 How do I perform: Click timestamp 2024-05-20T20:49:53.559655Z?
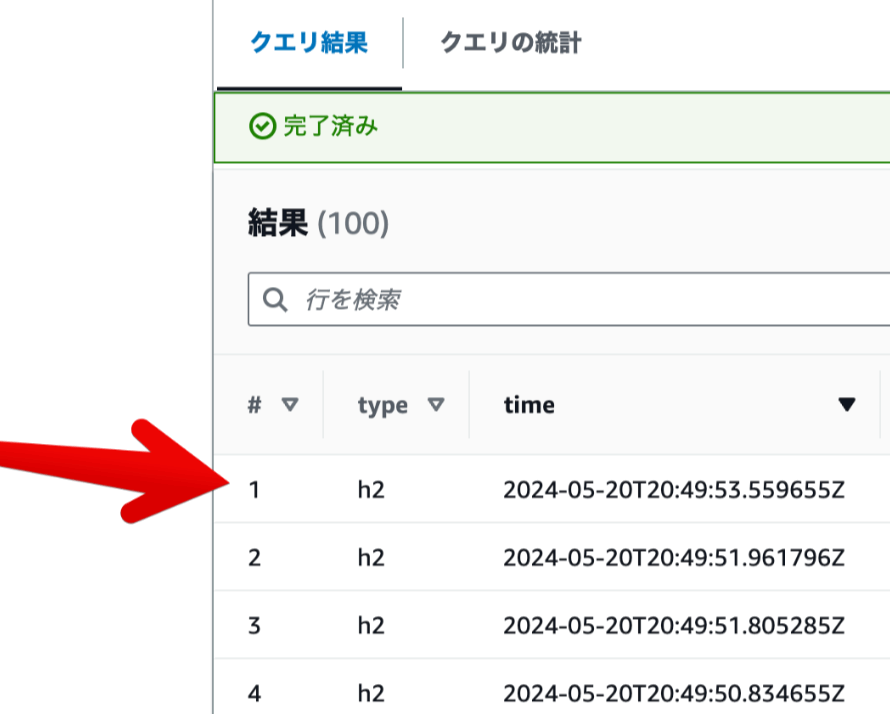pos(674,490)
